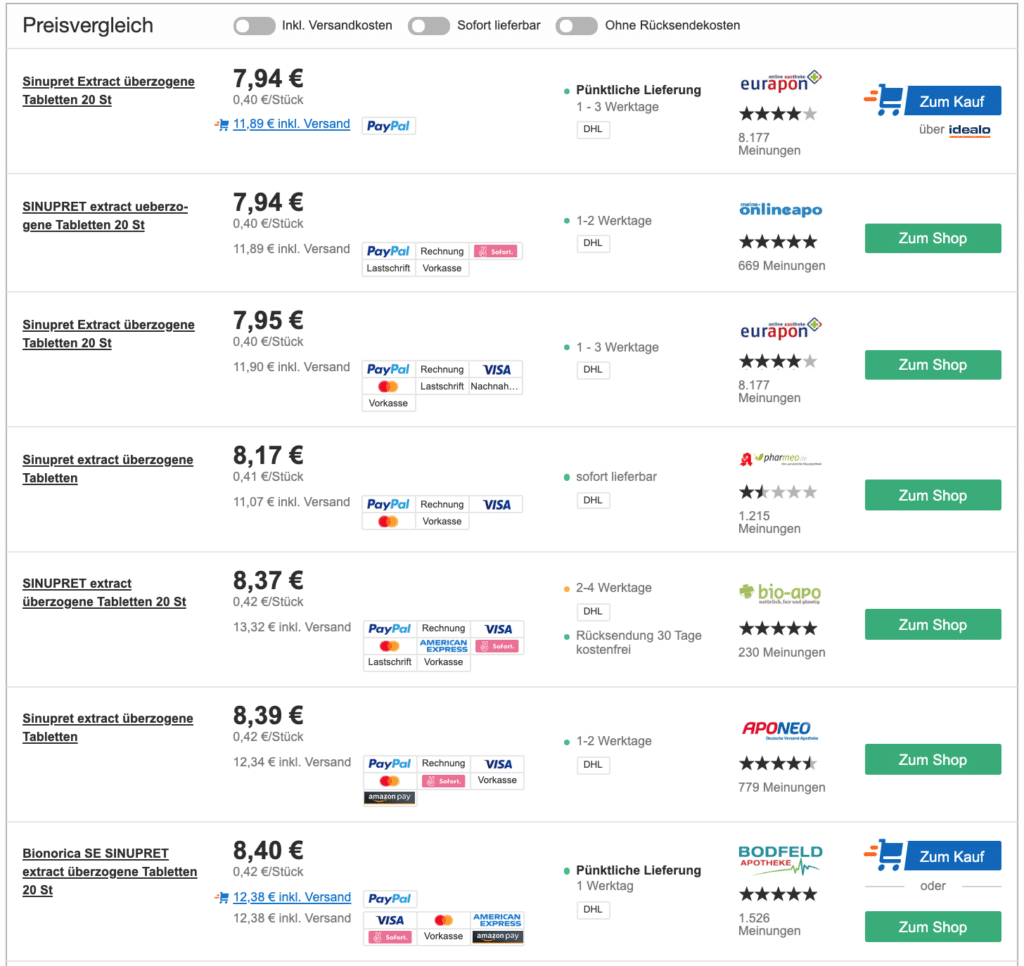
Task: Click Zum Kauf in the Bodfeld offer
Action: tap(933, 856)
